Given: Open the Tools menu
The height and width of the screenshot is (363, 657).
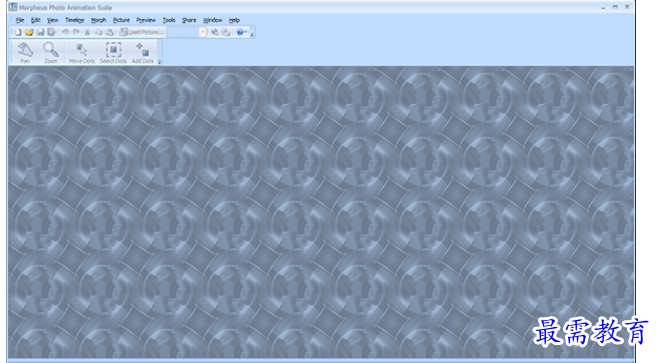Looking at the screenshot, I should pyautogui.click(x=169, y=20).
